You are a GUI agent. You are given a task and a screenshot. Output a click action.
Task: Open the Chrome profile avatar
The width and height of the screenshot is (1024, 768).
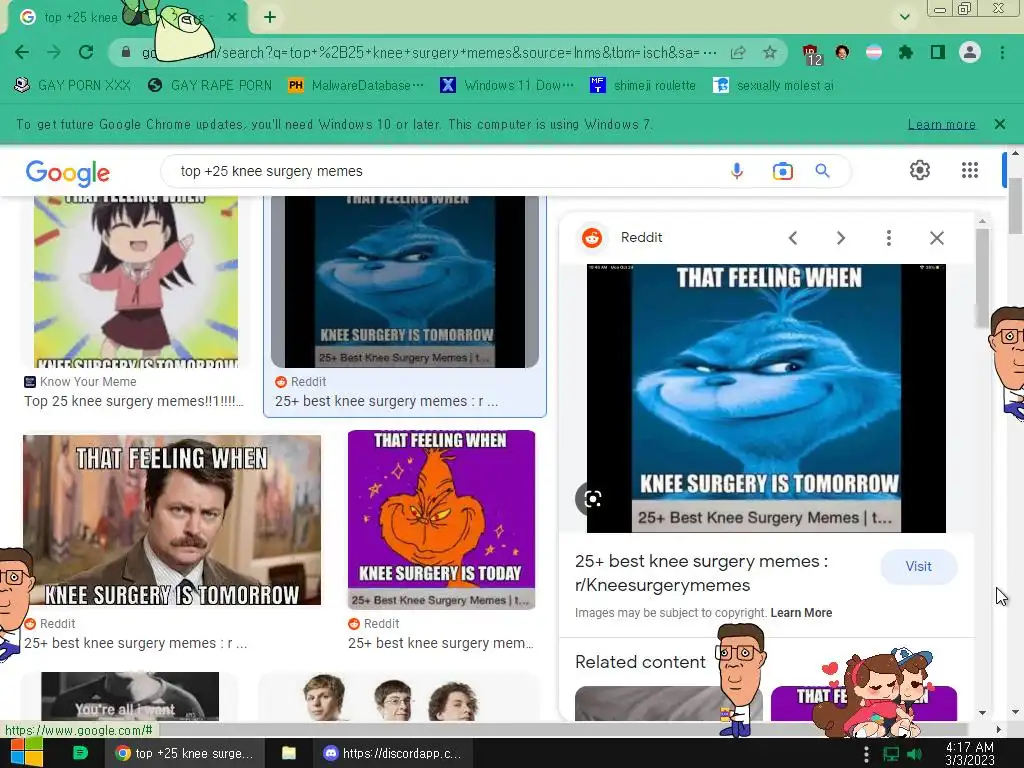coord(970,52)
